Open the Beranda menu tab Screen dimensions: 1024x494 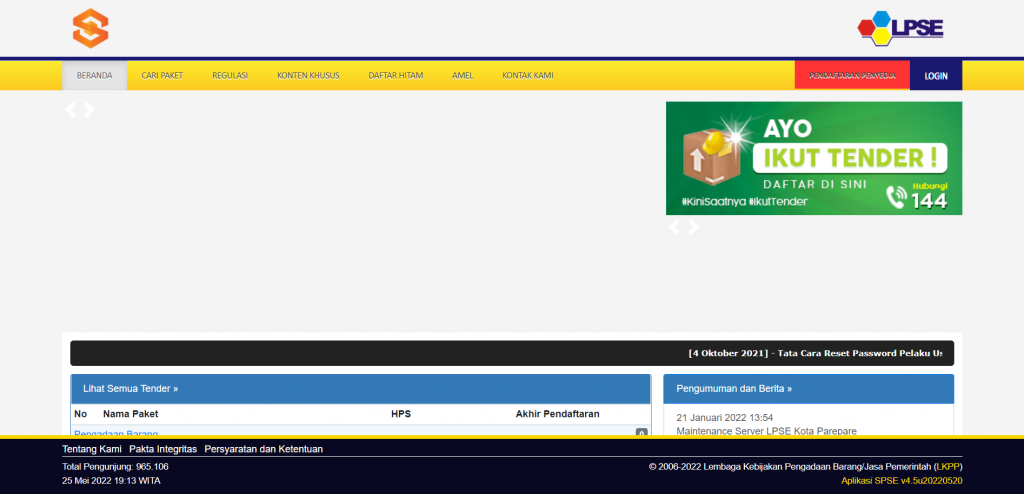click(94, 76)
